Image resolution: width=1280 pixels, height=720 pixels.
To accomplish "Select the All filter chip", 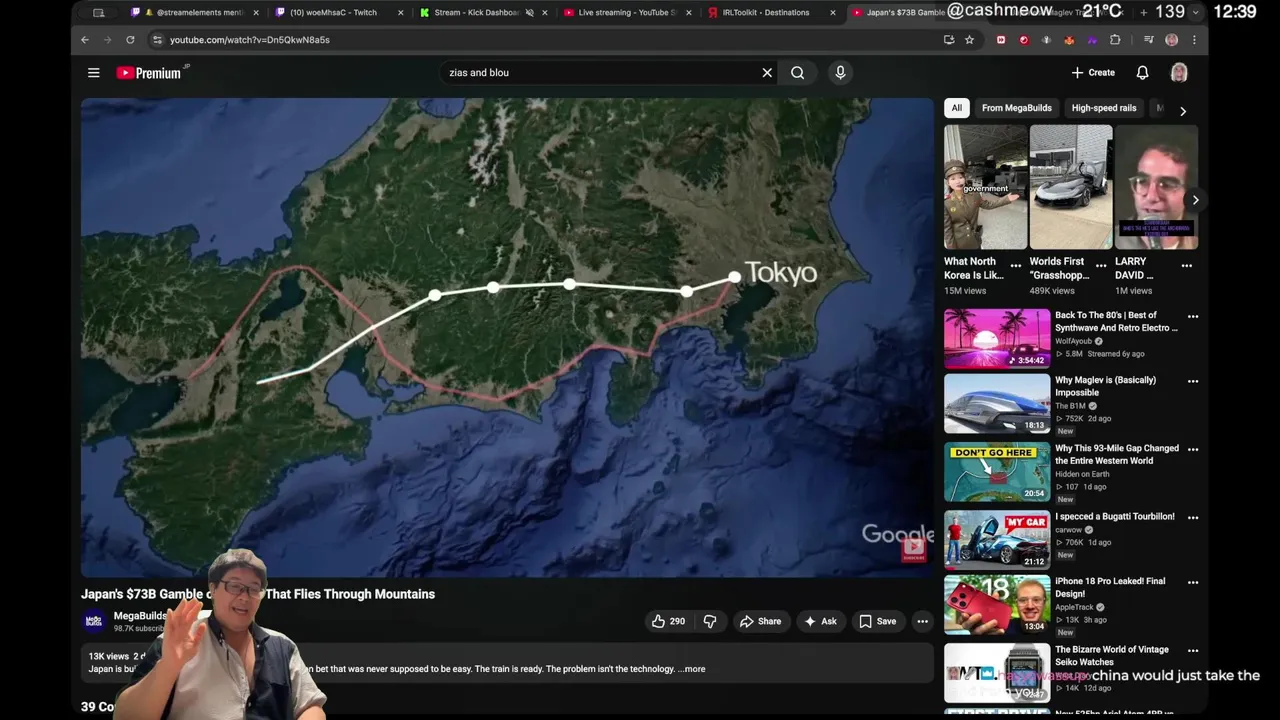I will point(957,108).
